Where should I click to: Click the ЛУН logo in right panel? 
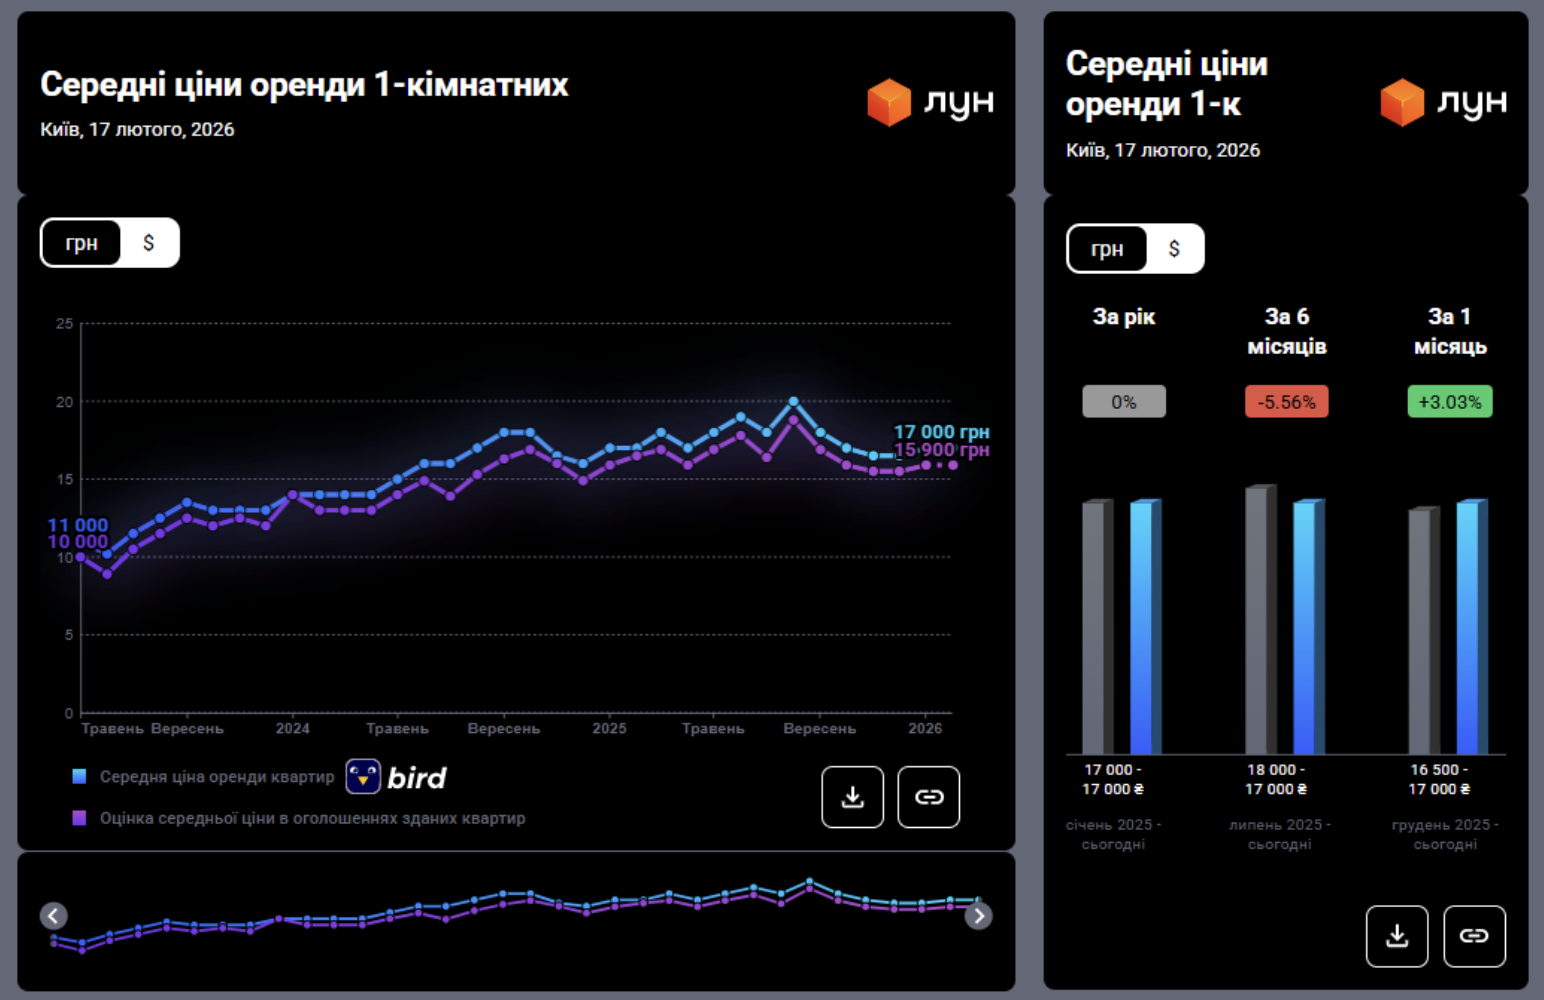pyautogui.click(x=1443, y=102)
